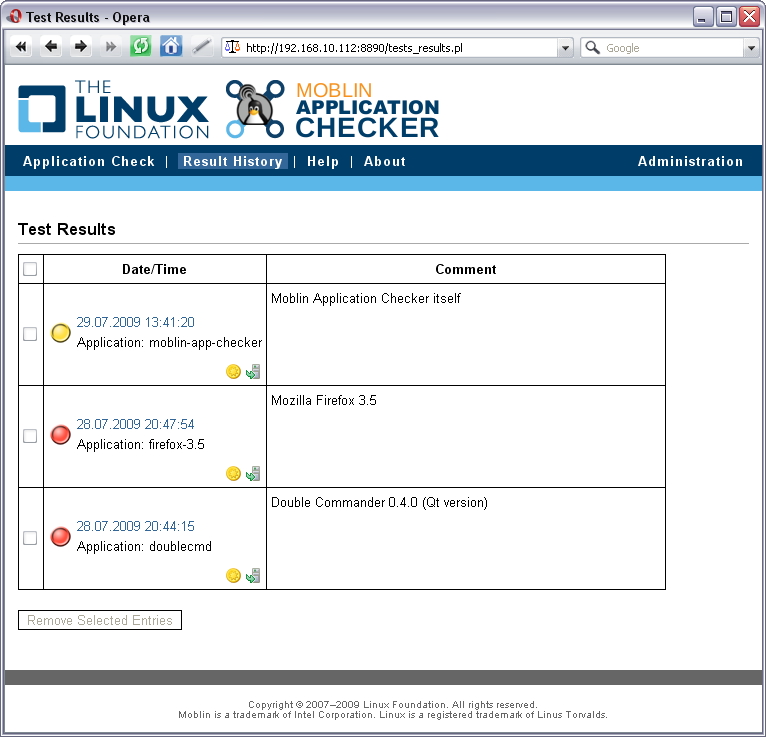Viewport: 766px width, 737px height.
Task: Maximize the Opera window
Action: point(726,17)
